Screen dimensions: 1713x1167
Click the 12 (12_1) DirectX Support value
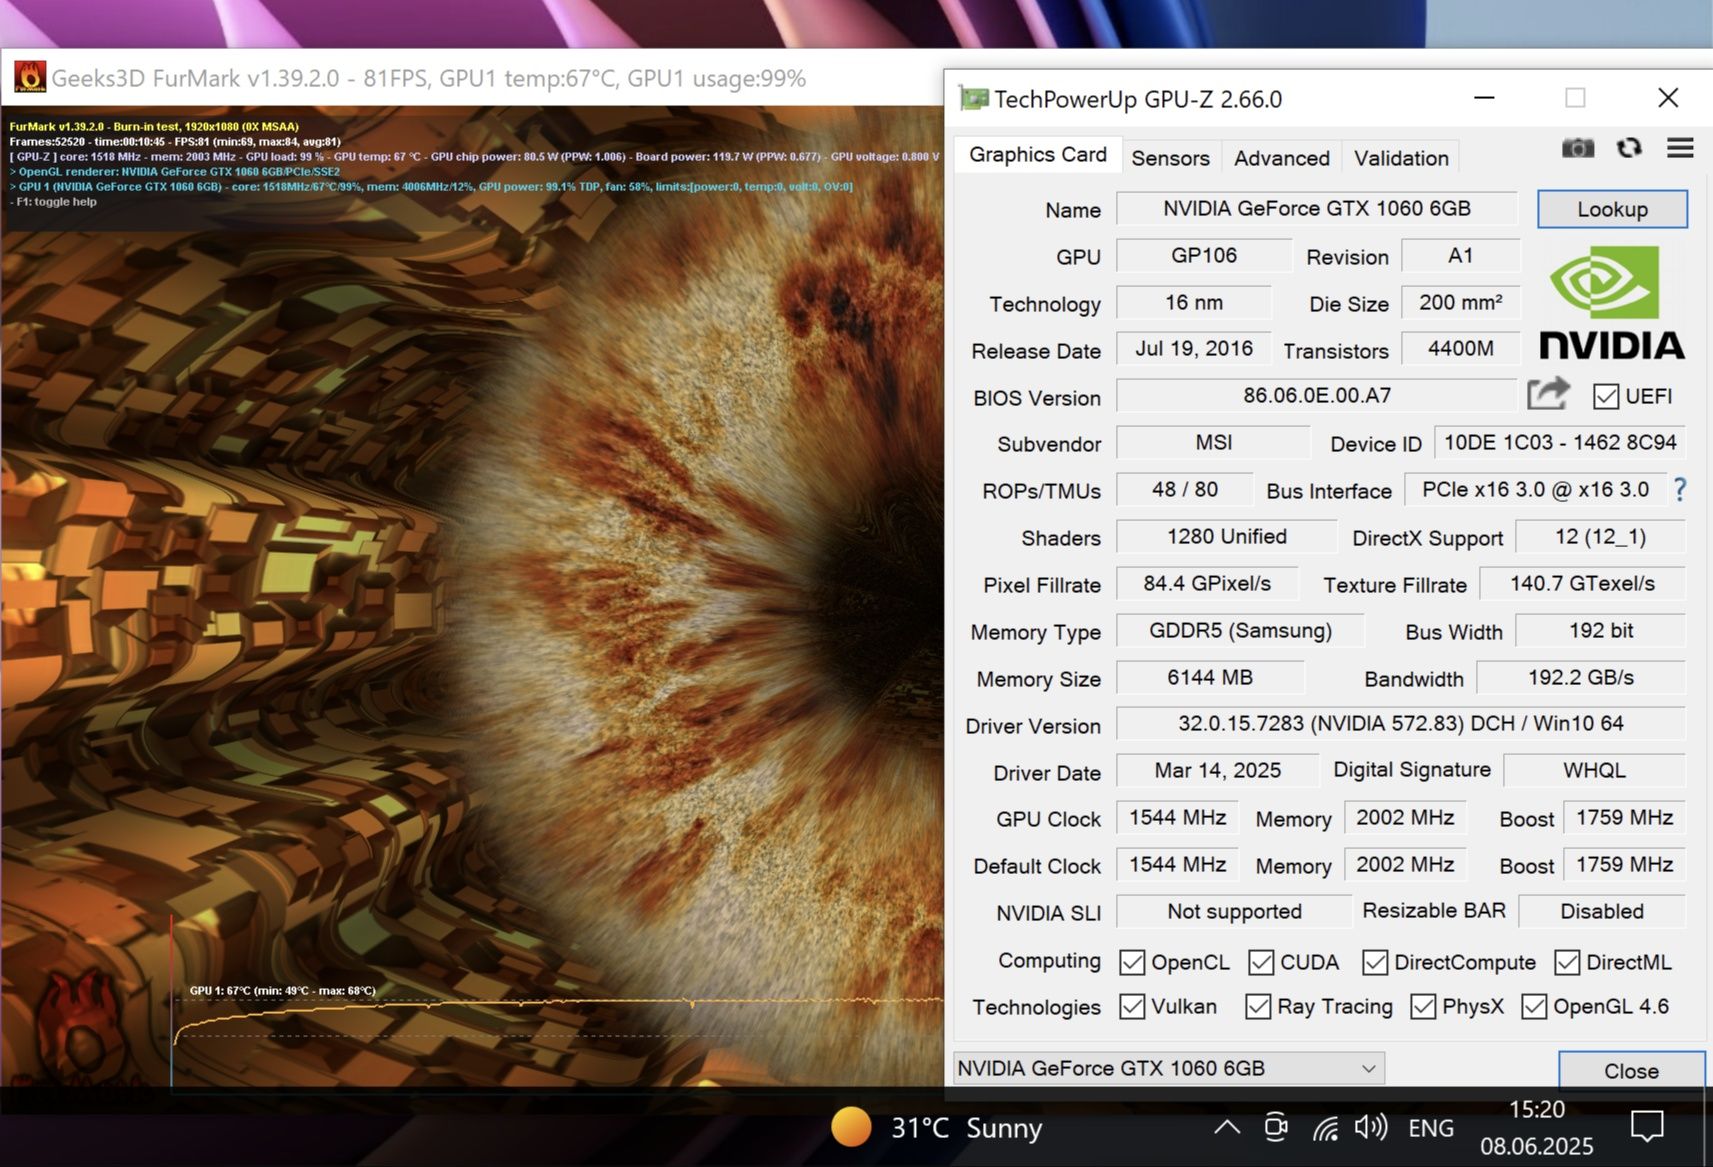pyautogui.click(x=1600, y=536)
